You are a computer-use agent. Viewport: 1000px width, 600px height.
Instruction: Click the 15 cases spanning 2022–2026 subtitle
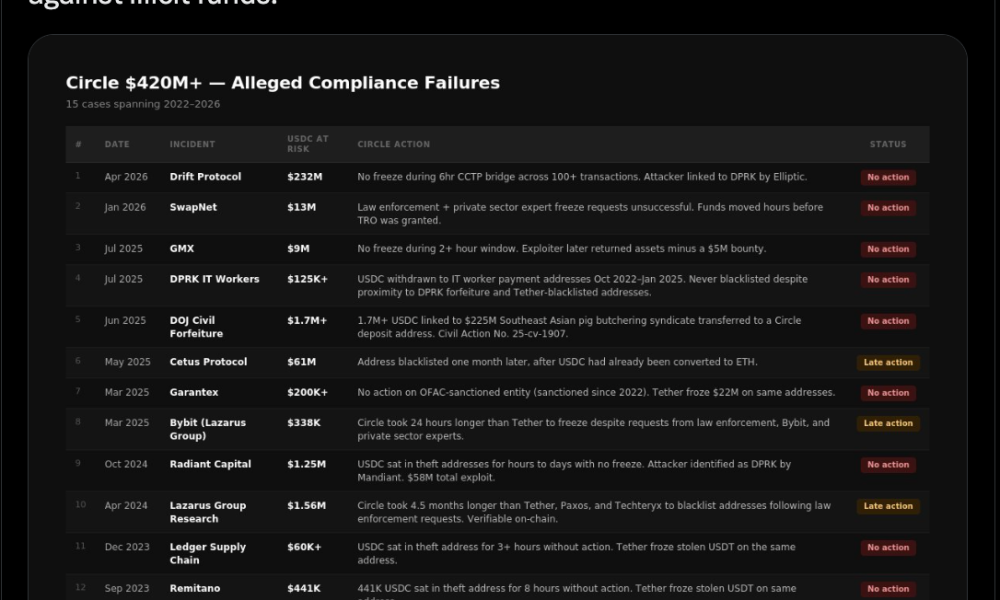(143, 104)
